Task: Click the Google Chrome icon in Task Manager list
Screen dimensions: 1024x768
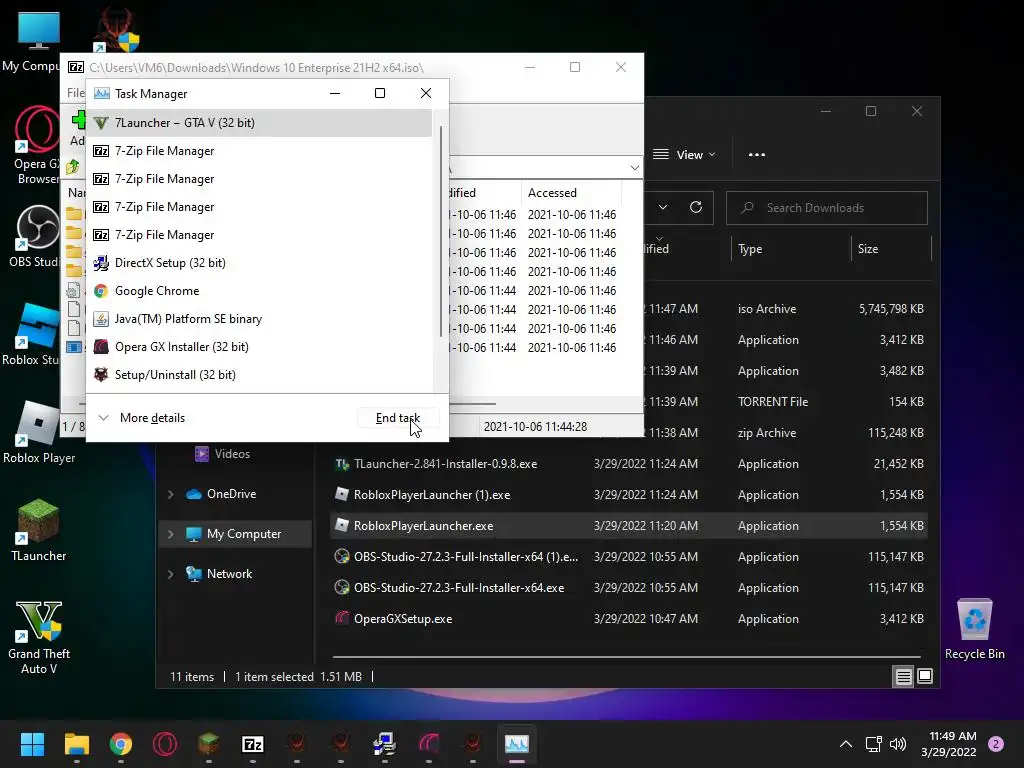Action: tap(101, 291)
